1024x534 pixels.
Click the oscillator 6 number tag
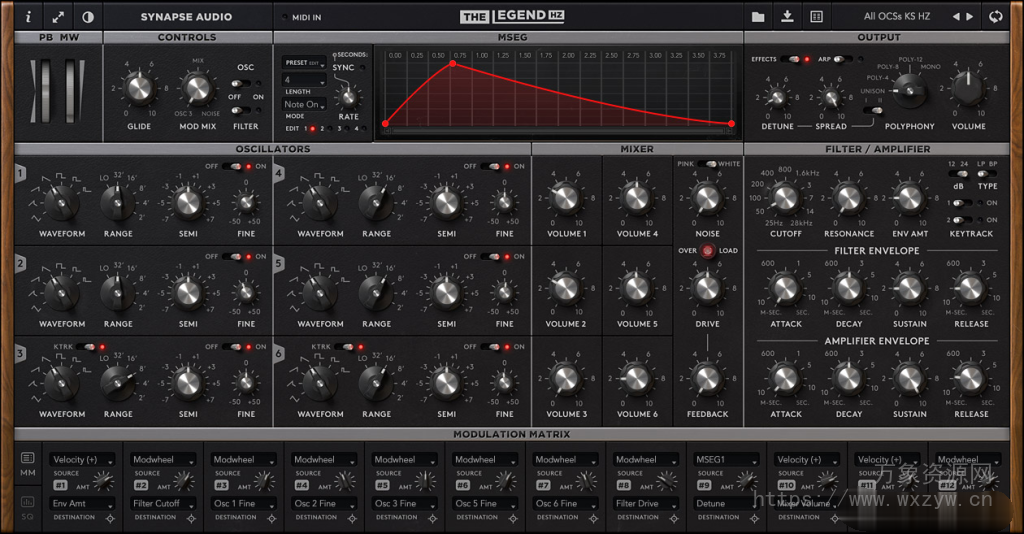tap(279, 354)
